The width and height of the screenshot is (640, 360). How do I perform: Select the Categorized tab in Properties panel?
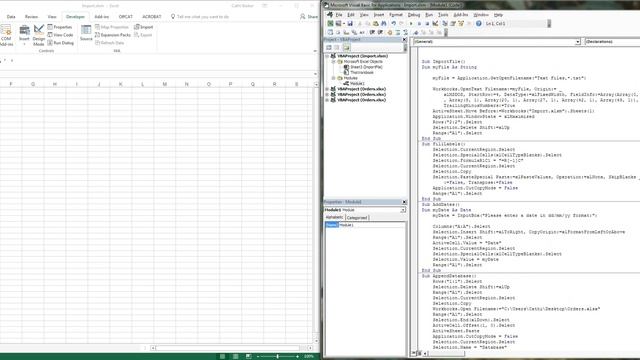[357, 218]
